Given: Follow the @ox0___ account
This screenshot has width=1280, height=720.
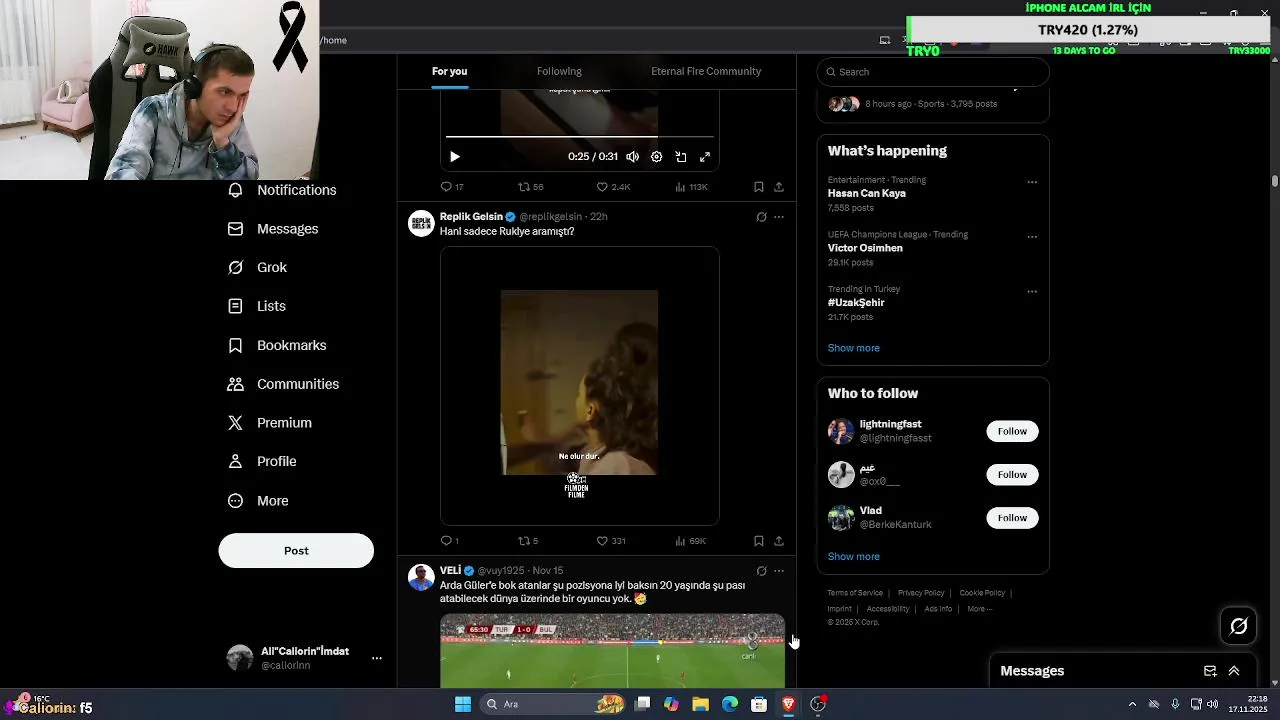Looking at the screenshot, I should coord(1012,475).
